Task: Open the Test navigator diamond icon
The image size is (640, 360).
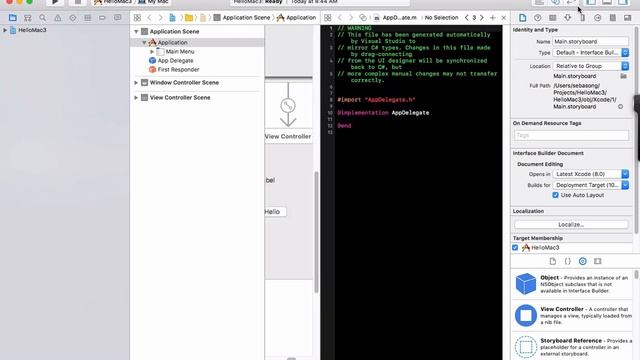Action: click(x=73, y=18)
